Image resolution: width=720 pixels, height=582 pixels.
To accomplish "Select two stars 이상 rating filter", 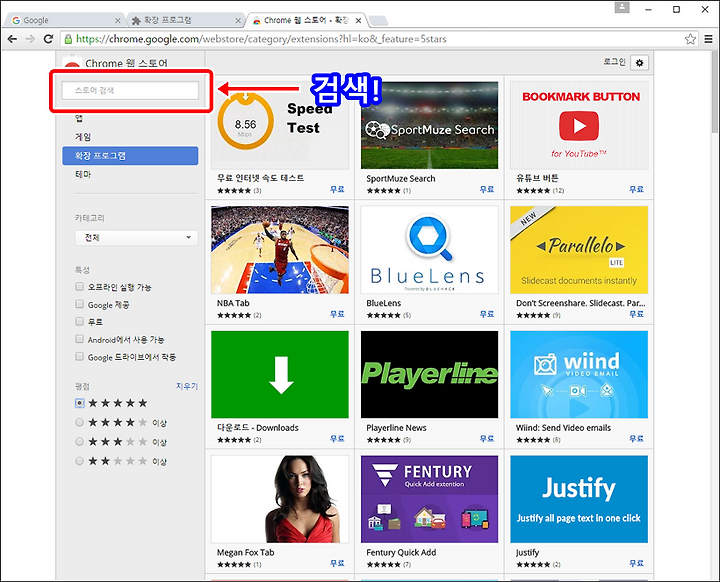I will click(x=79, y=461).
